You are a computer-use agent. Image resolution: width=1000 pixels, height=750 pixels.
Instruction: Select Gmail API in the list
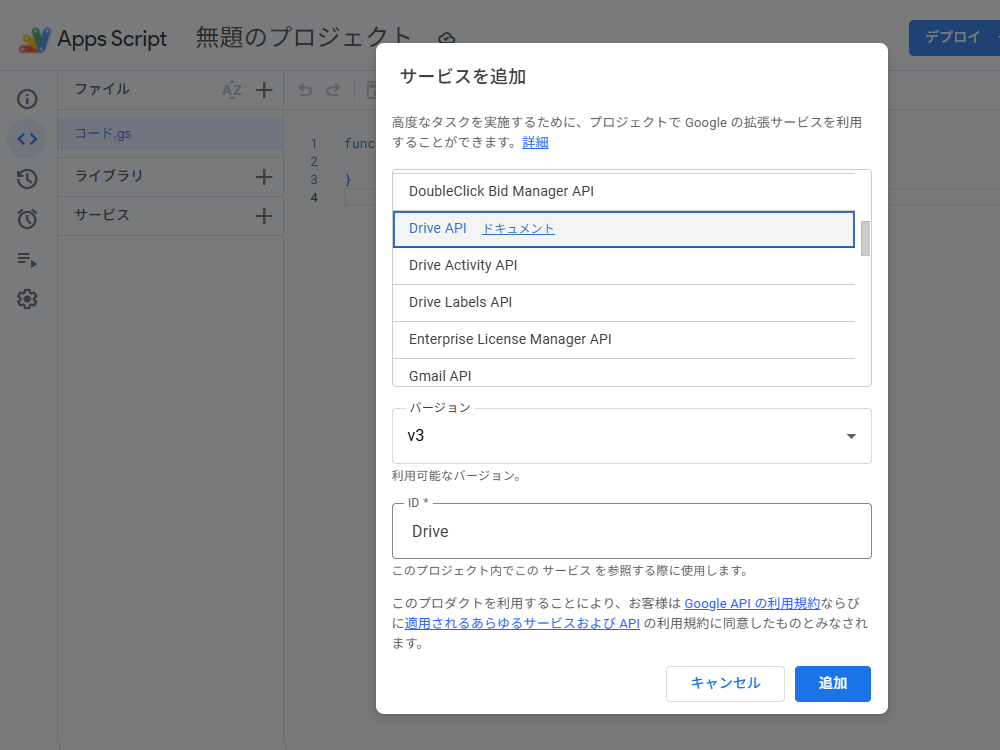[x=624, y=374]
